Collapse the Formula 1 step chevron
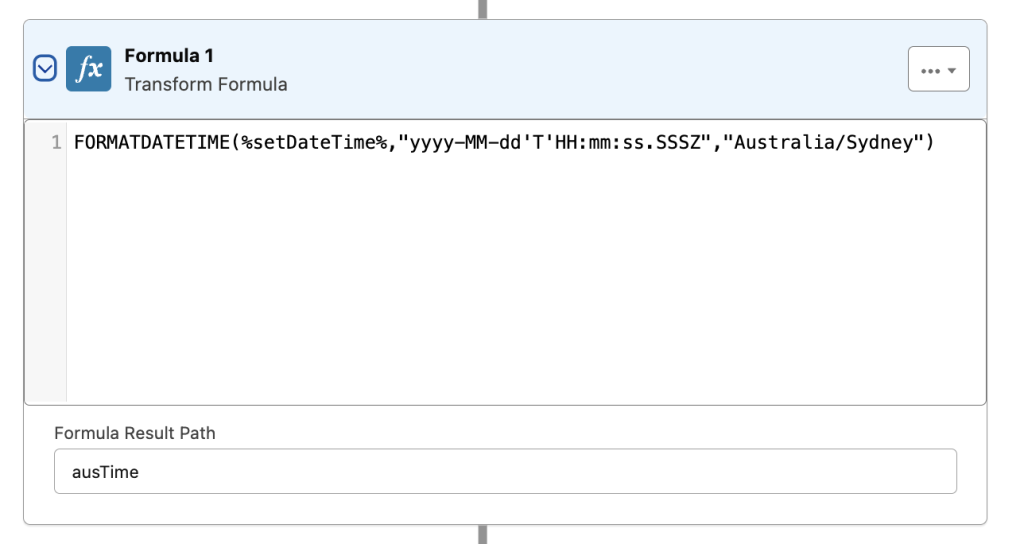1024x544 pixels. pyautogui.click(x=45, y=69)
